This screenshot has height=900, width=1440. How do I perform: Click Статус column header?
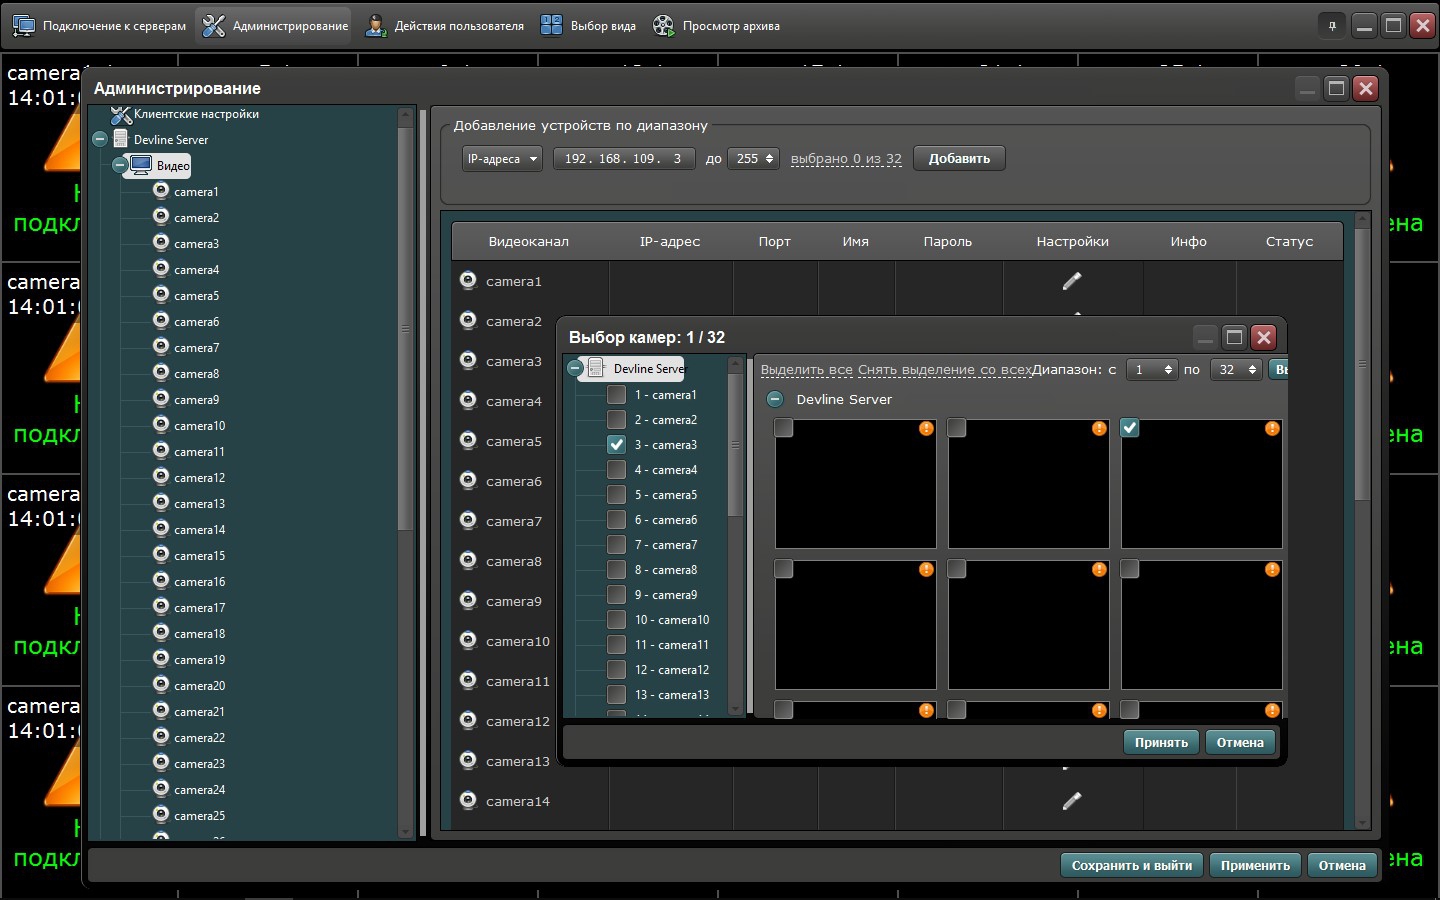point(1289,242)
